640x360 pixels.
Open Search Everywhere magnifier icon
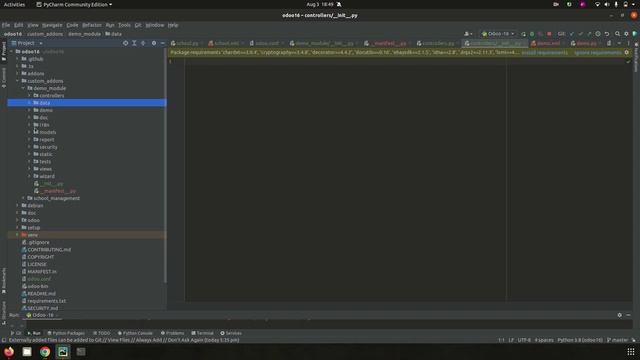point(618,34)
